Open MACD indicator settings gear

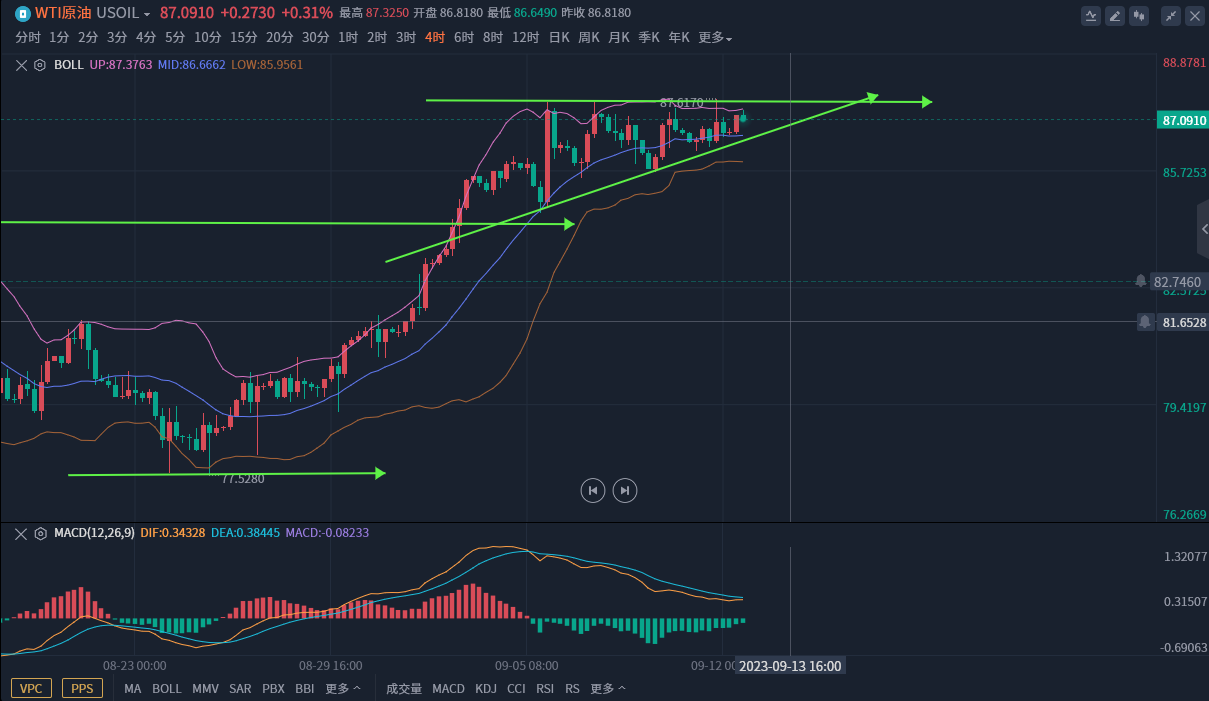point(40,533)
